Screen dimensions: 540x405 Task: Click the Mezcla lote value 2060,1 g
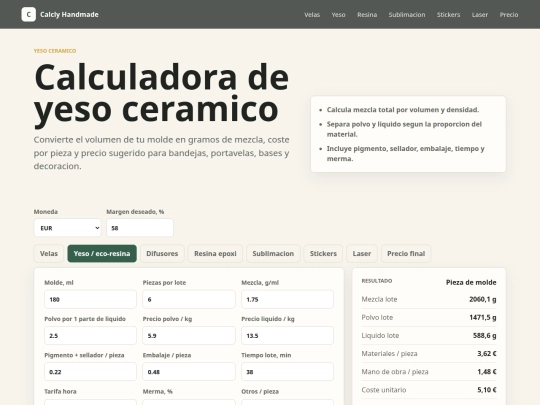pyautogui.click(x=482, y=299)
